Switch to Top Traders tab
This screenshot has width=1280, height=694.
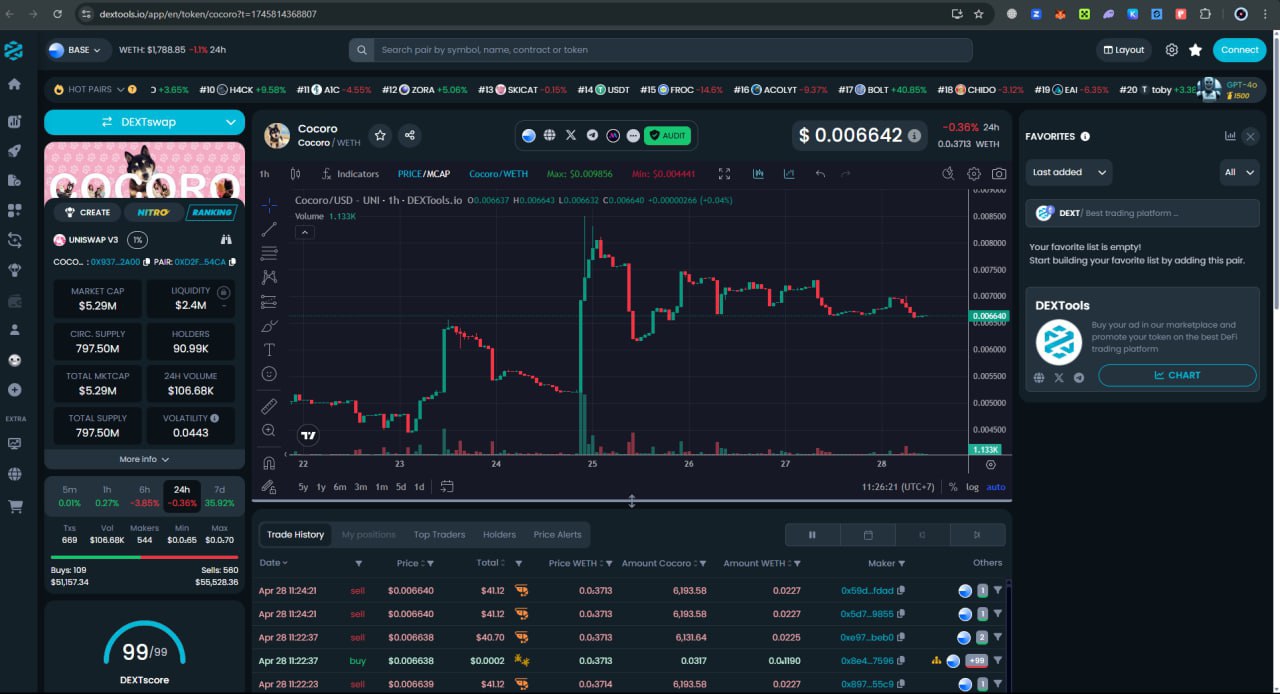[x=439, y=534]
